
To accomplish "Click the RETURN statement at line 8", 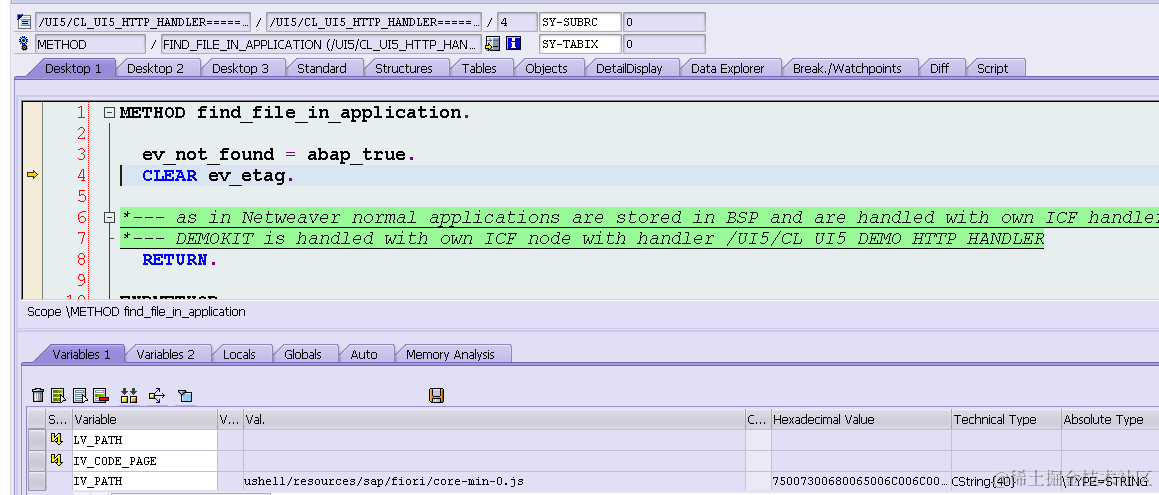I will point(180,259).
